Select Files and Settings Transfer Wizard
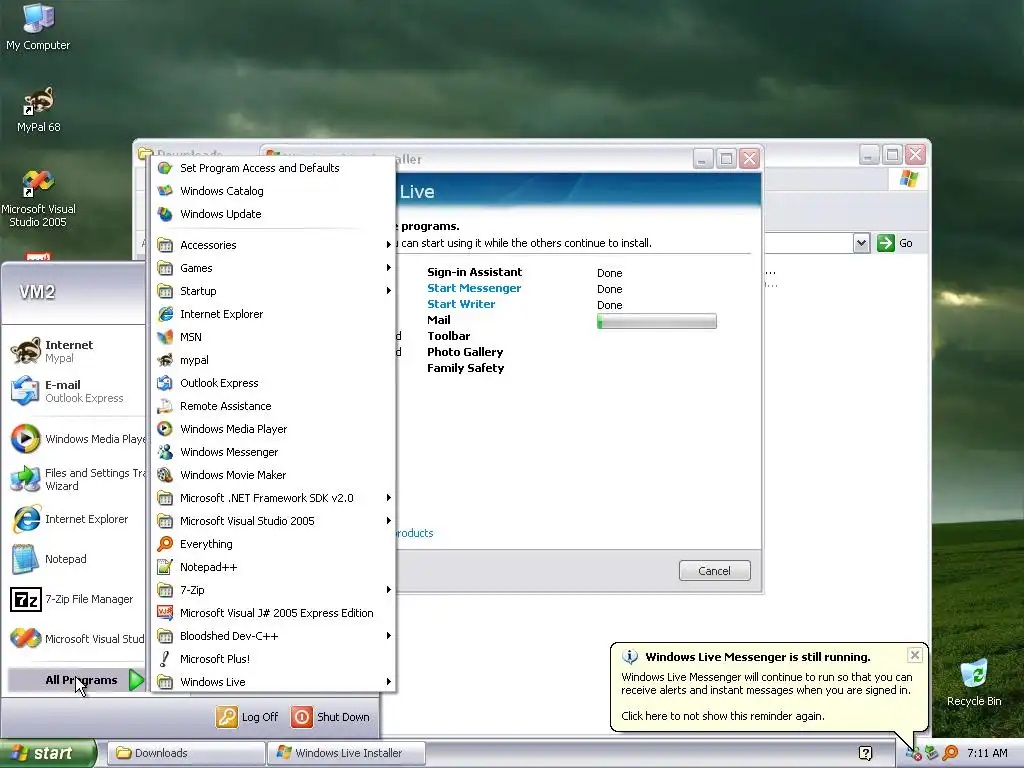Screen dimensions: 1024x768 (75, 479)
